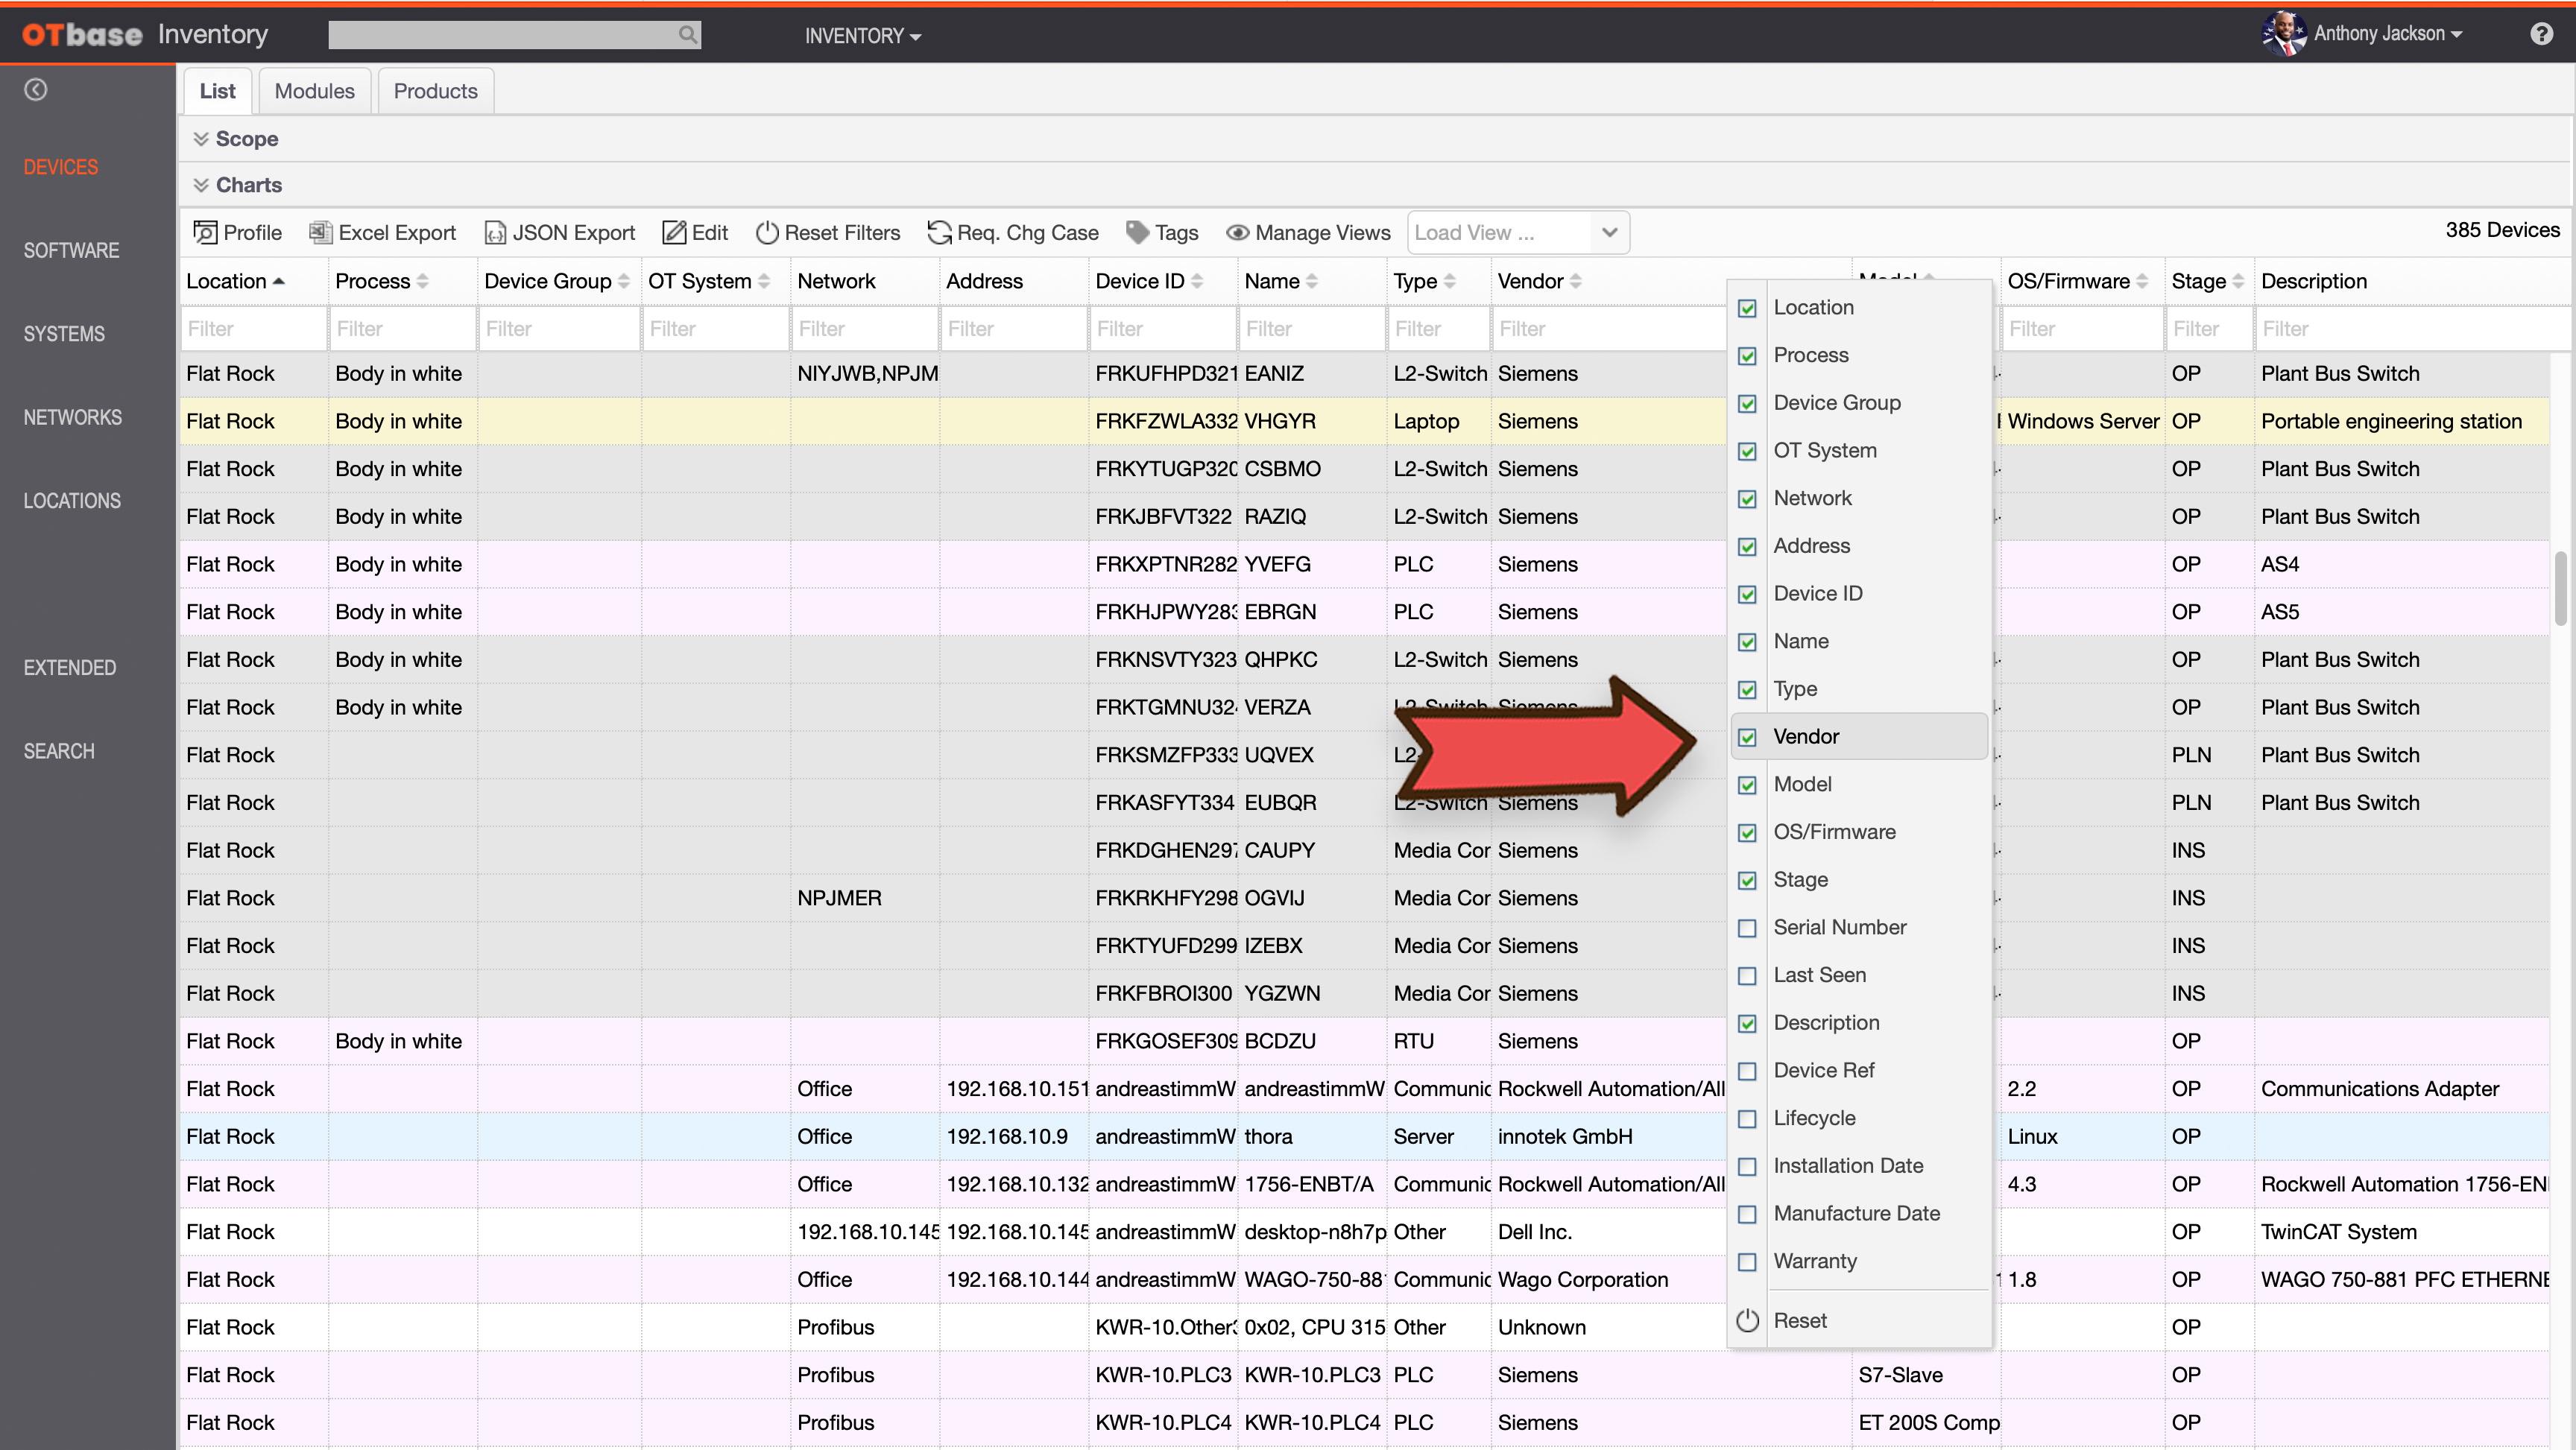
Task: Open SYSTEMS in the sidebar
Action: click(x=64, y=334)
